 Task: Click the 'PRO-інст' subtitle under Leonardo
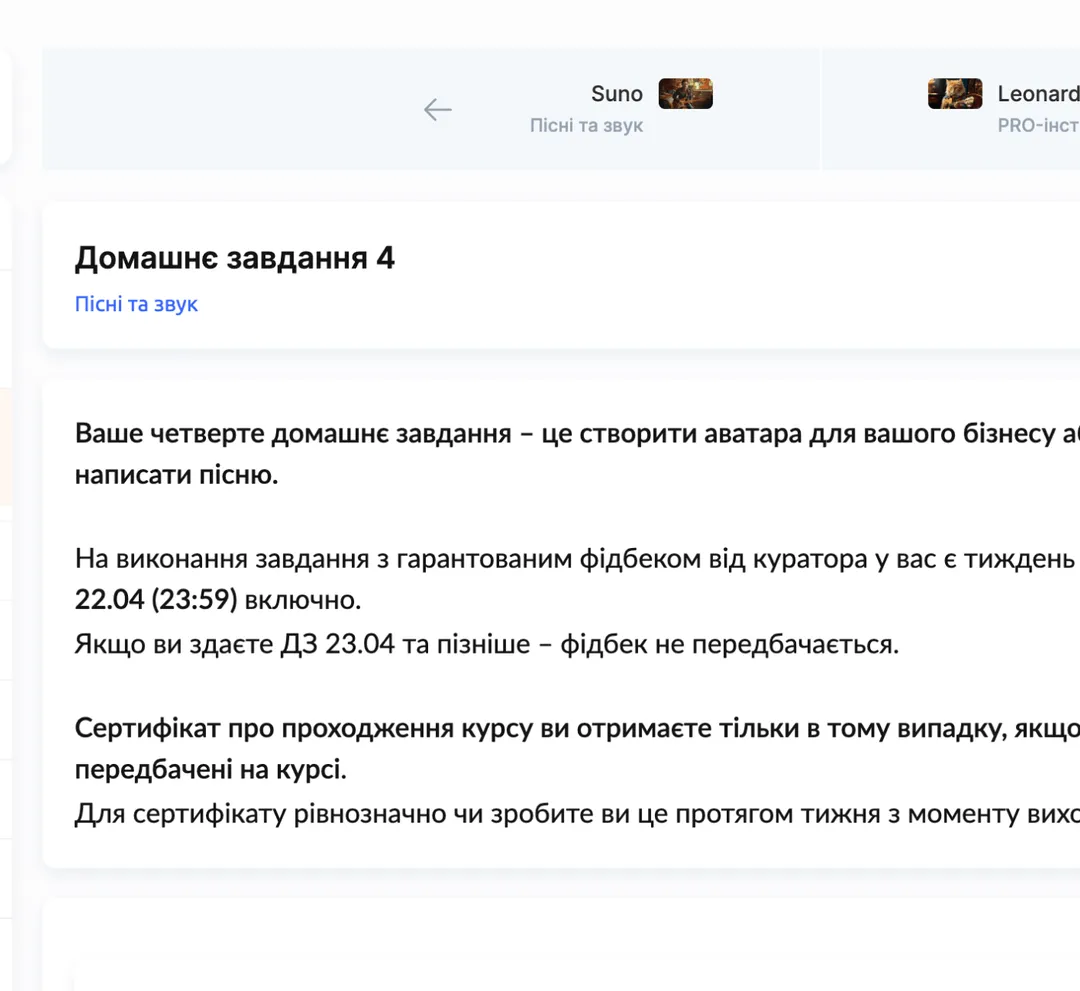[x=1039, y=125]
